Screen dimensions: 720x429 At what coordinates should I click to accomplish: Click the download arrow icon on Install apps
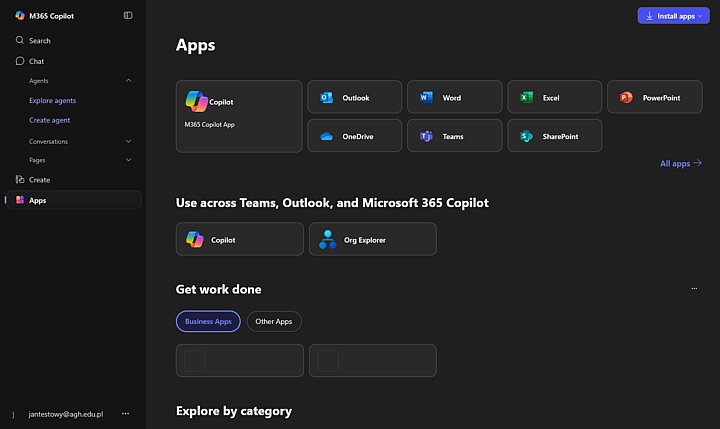[649, 16]
